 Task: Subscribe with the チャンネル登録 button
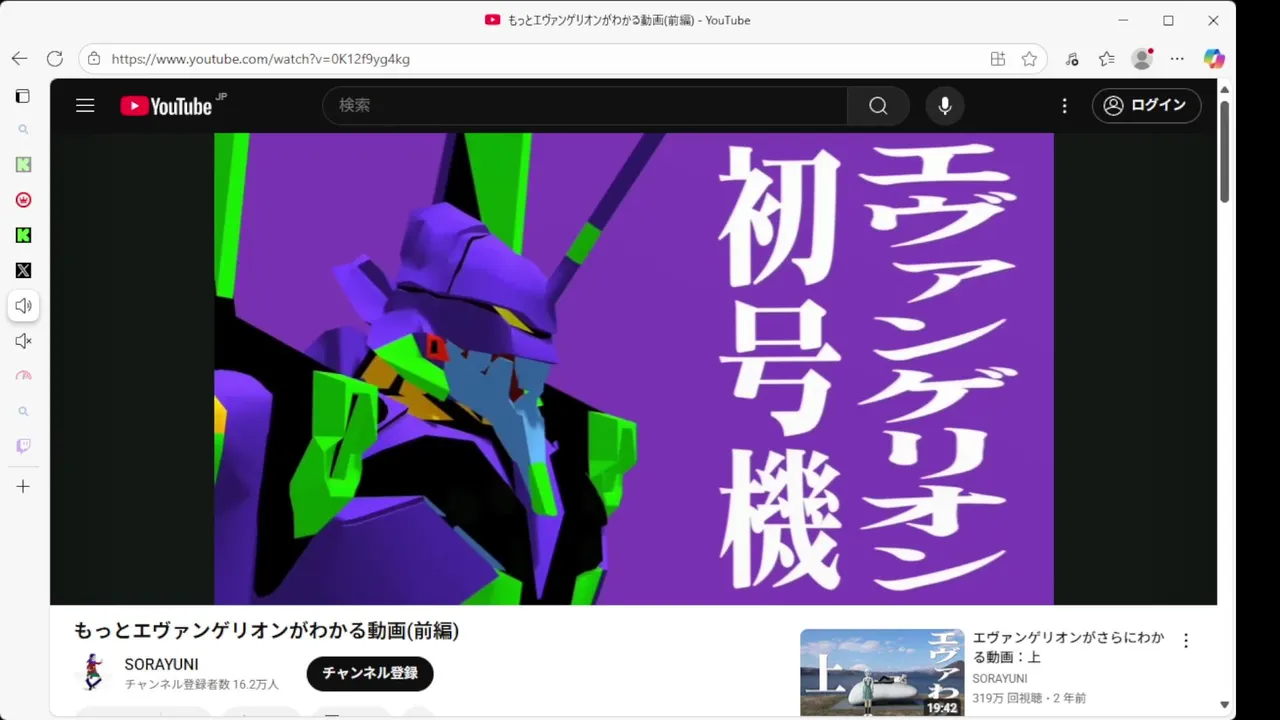[x=370, y=673]
